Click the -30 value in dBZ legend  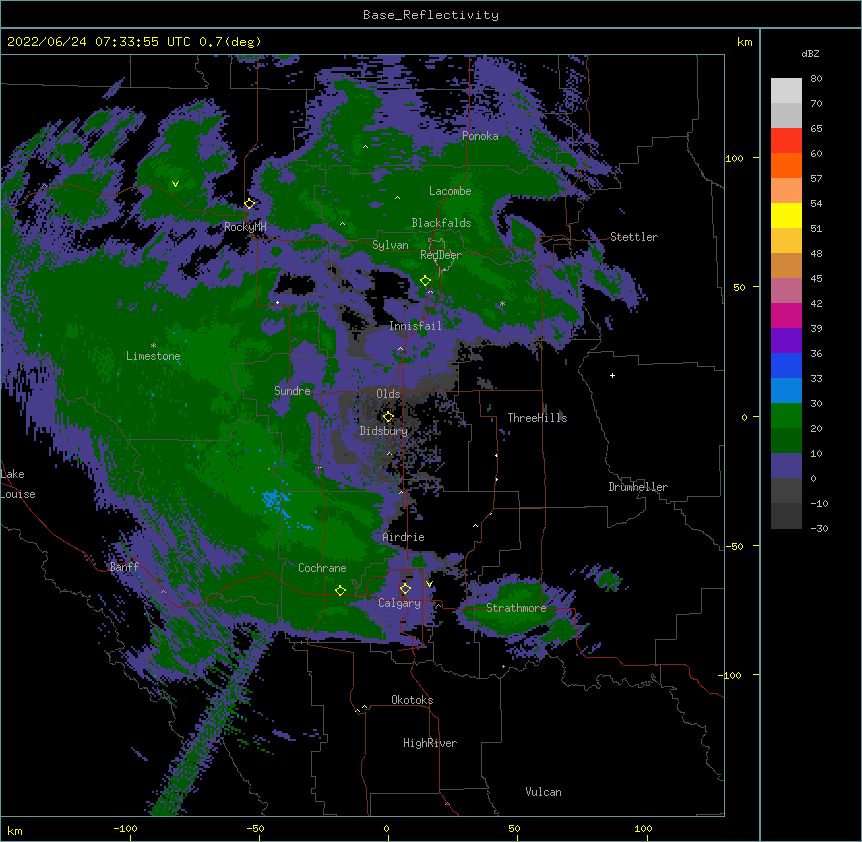pyautogui.click(x=819, y=528)
